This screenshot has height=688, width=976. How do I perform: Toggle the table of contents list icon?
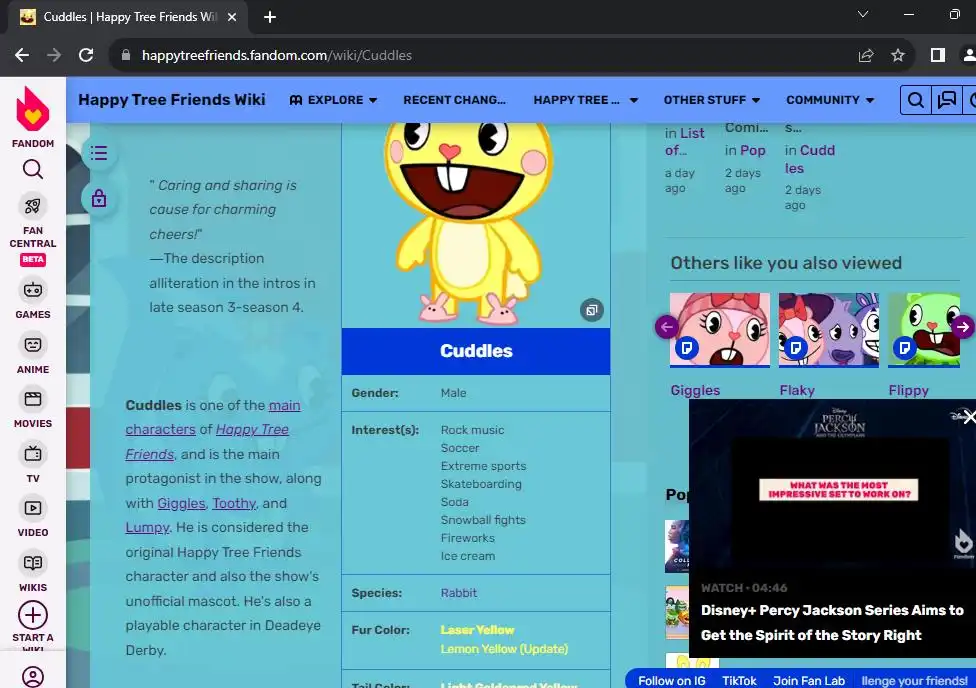pyautogui.click(x=99, y=153)
